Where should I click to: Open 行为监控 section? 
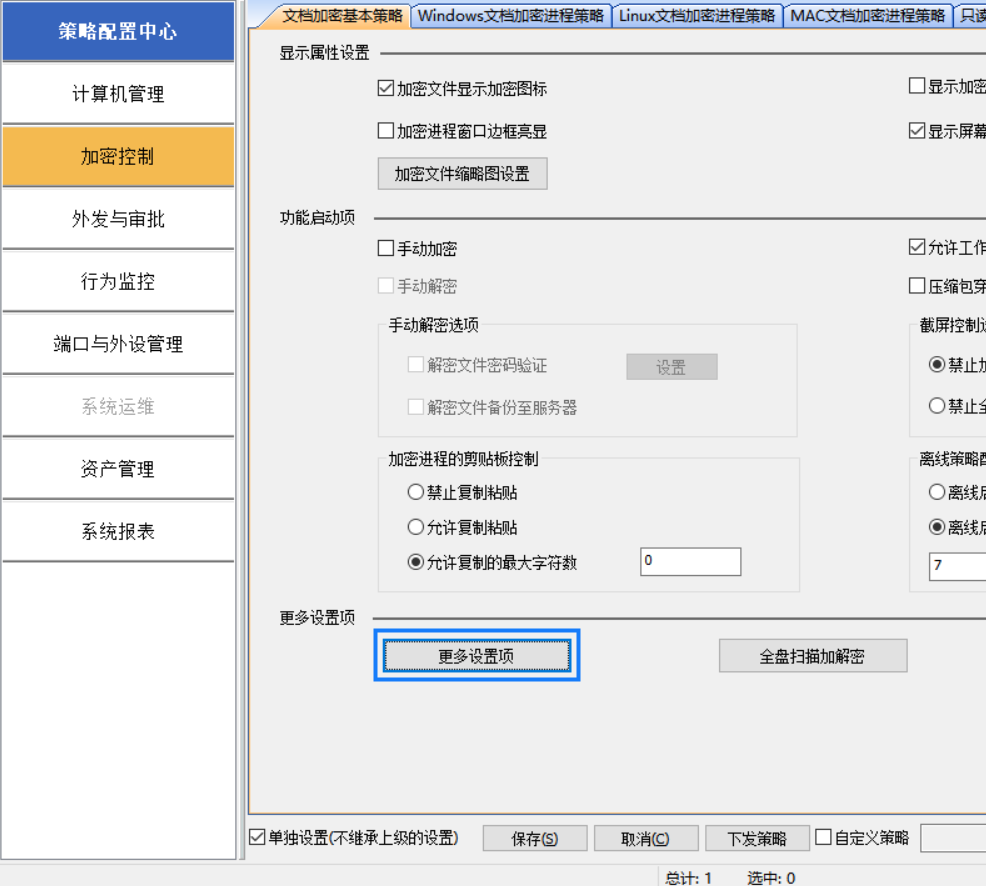[118, 282]
